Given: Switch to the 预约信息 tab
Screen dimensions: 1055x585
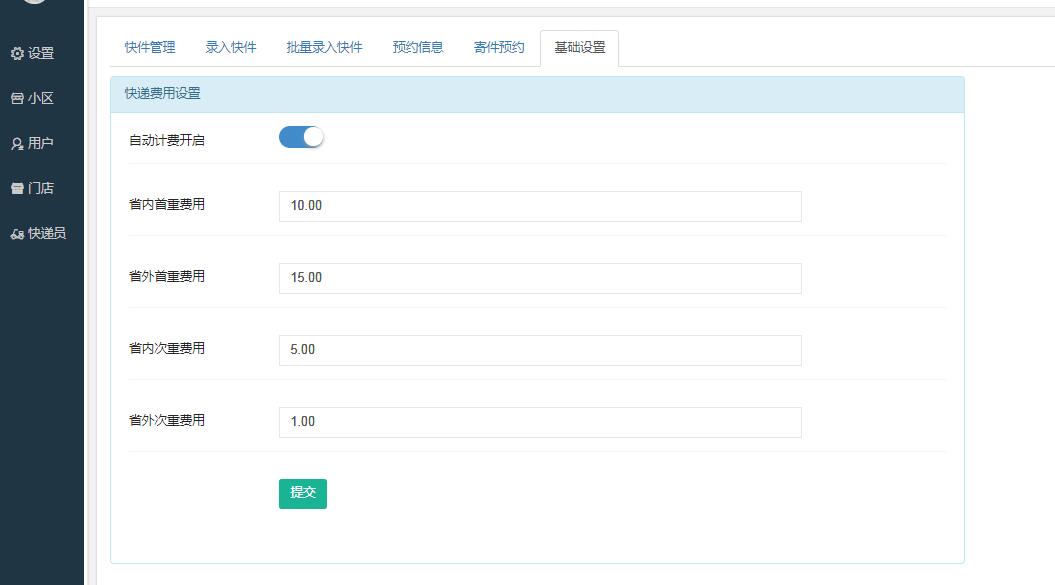Looking at the screenshot, I should pyautogui.click(x=417, y=46).
